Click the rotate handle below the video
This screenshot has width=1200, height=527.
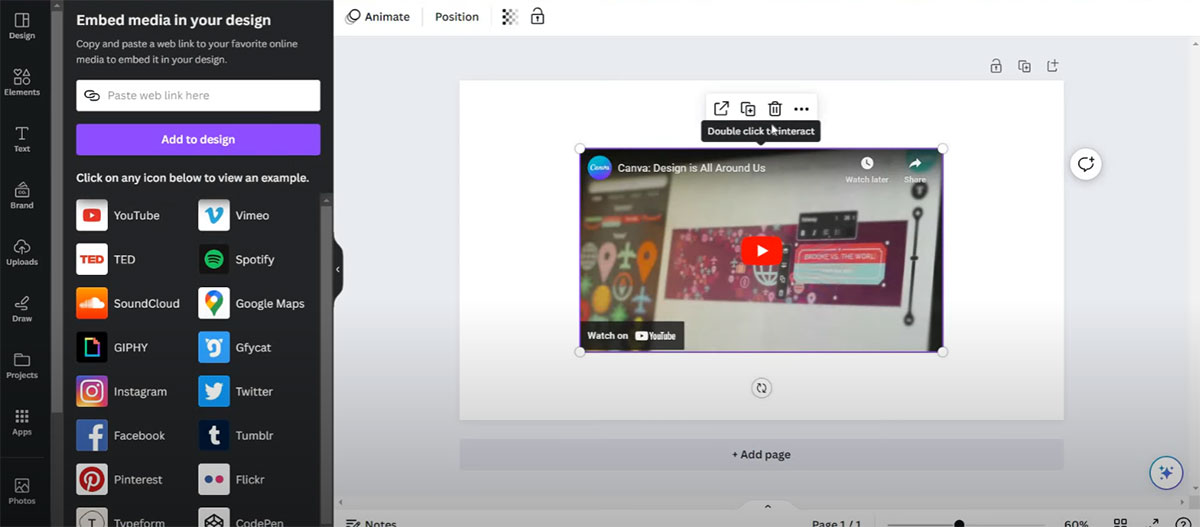point(762,388)
